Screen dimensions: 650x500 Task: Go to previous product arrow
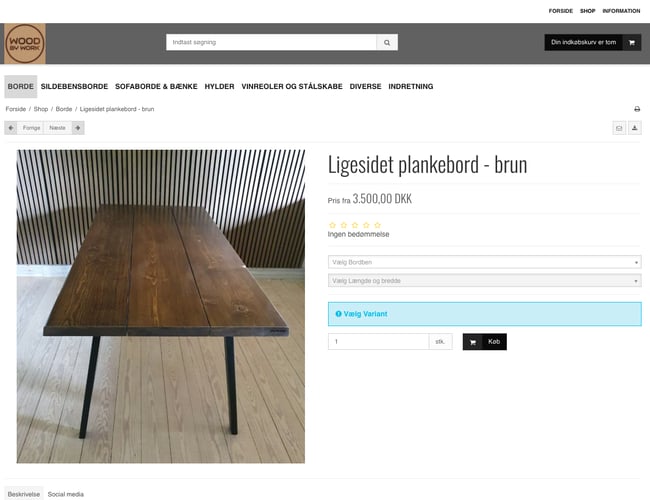[11, 128]
